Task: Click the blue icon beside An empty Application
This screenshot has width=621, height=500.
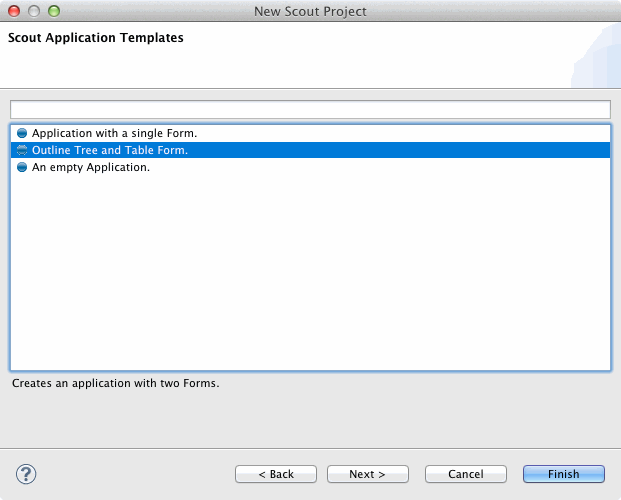Action: pyautogui.click(x=22, y=168)
